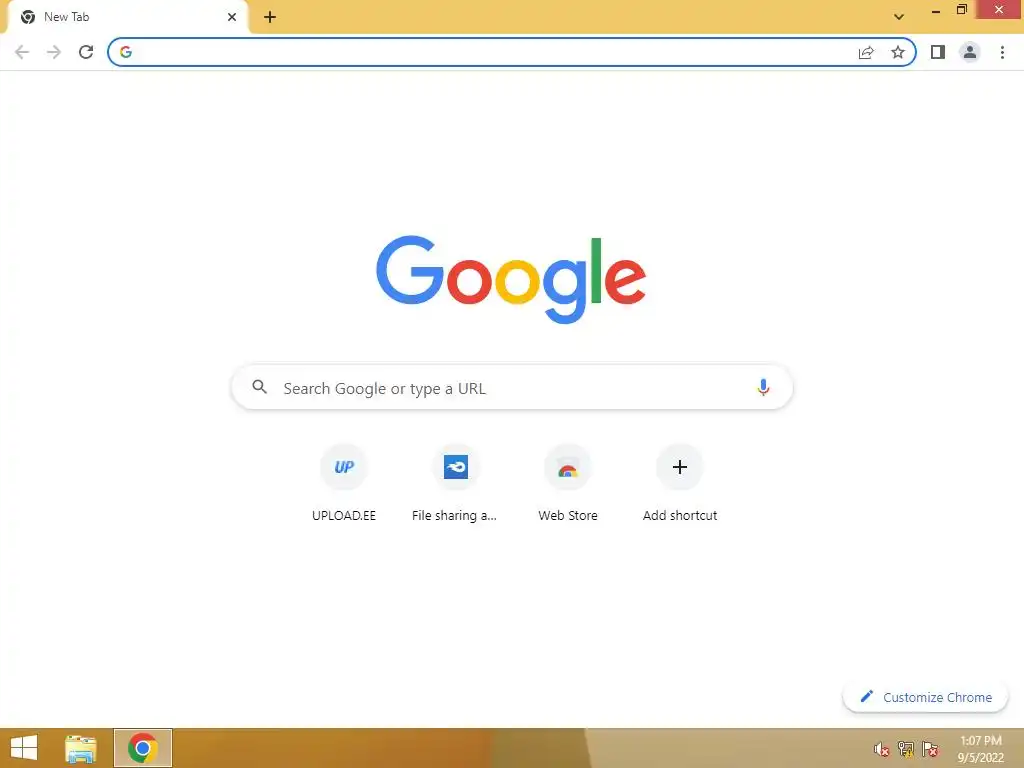Focus the address bar

click(511, 52)
